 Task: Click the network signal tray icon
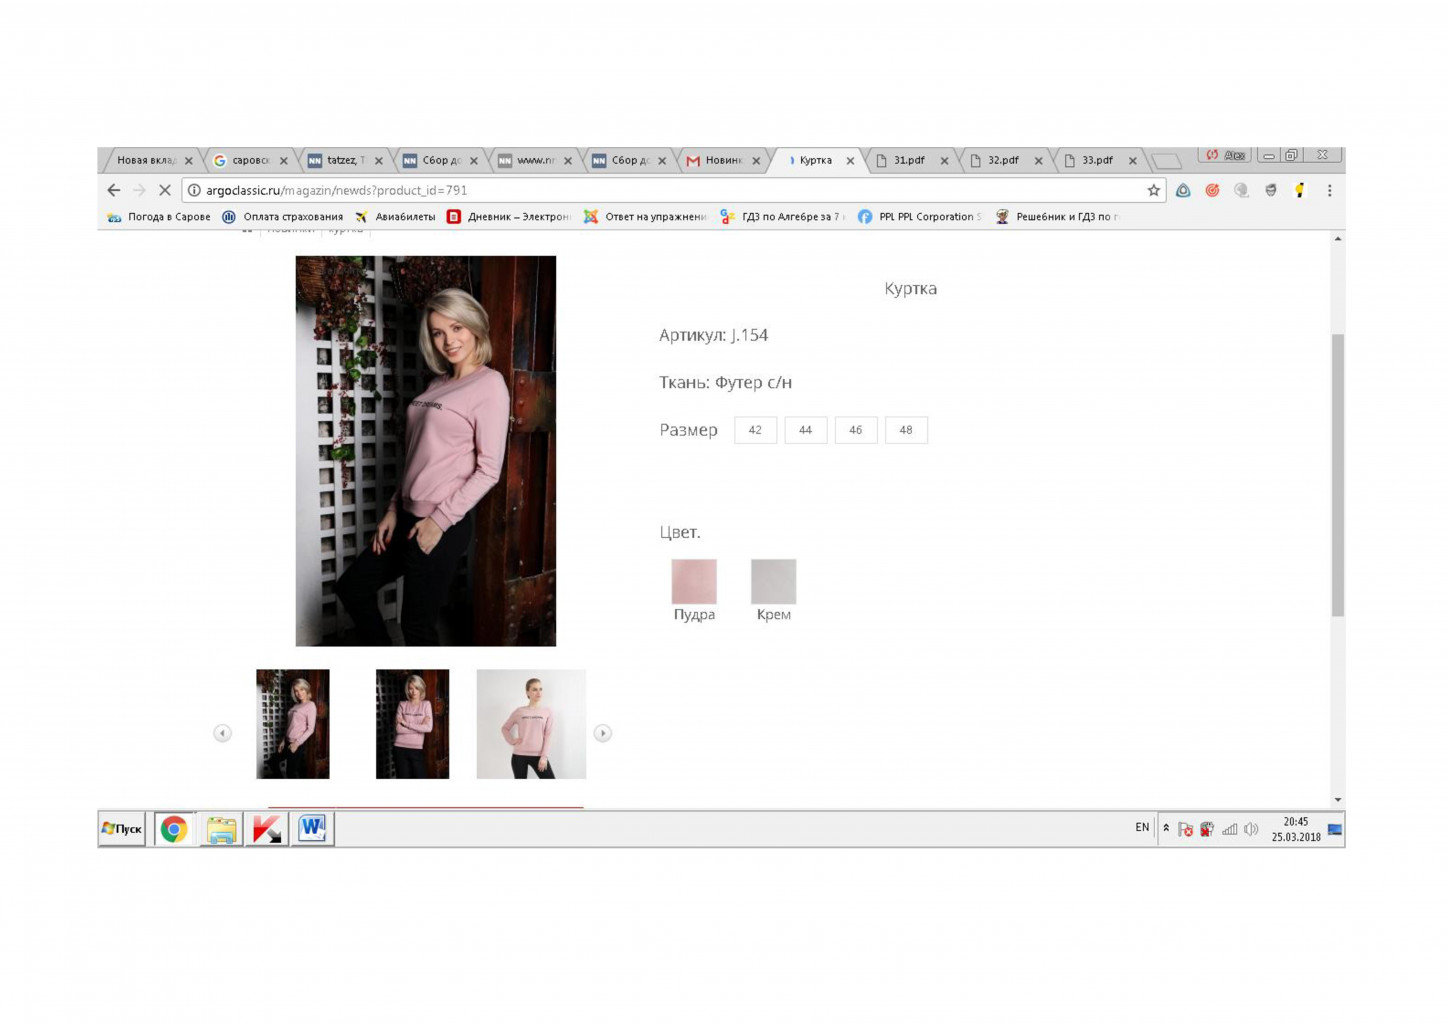(1229, 829)
